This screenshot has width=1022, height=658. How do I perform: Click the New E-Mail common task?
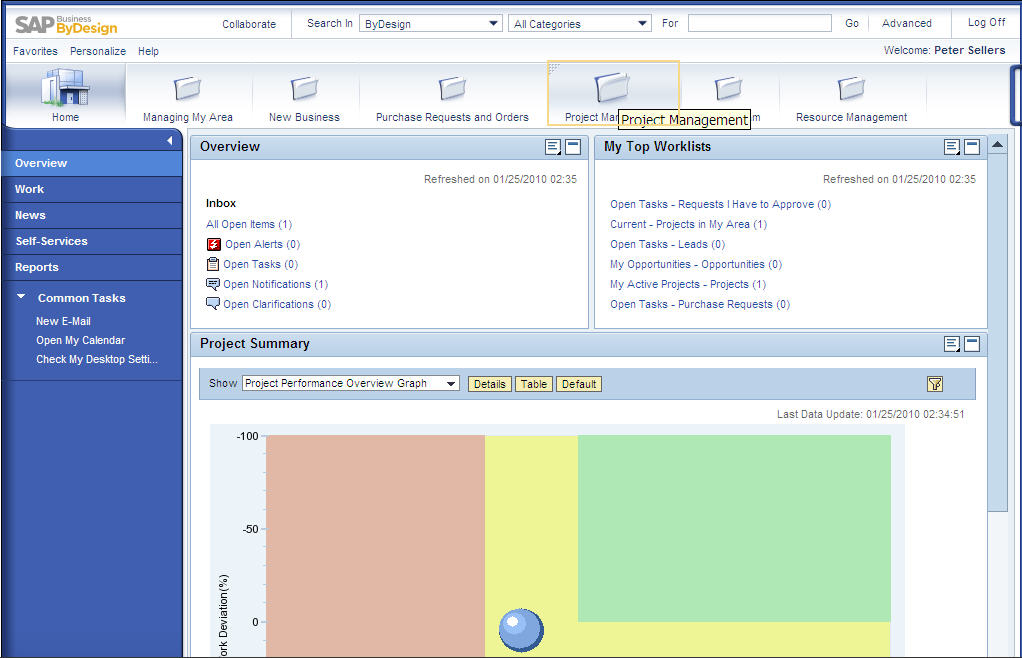point(63,321)
